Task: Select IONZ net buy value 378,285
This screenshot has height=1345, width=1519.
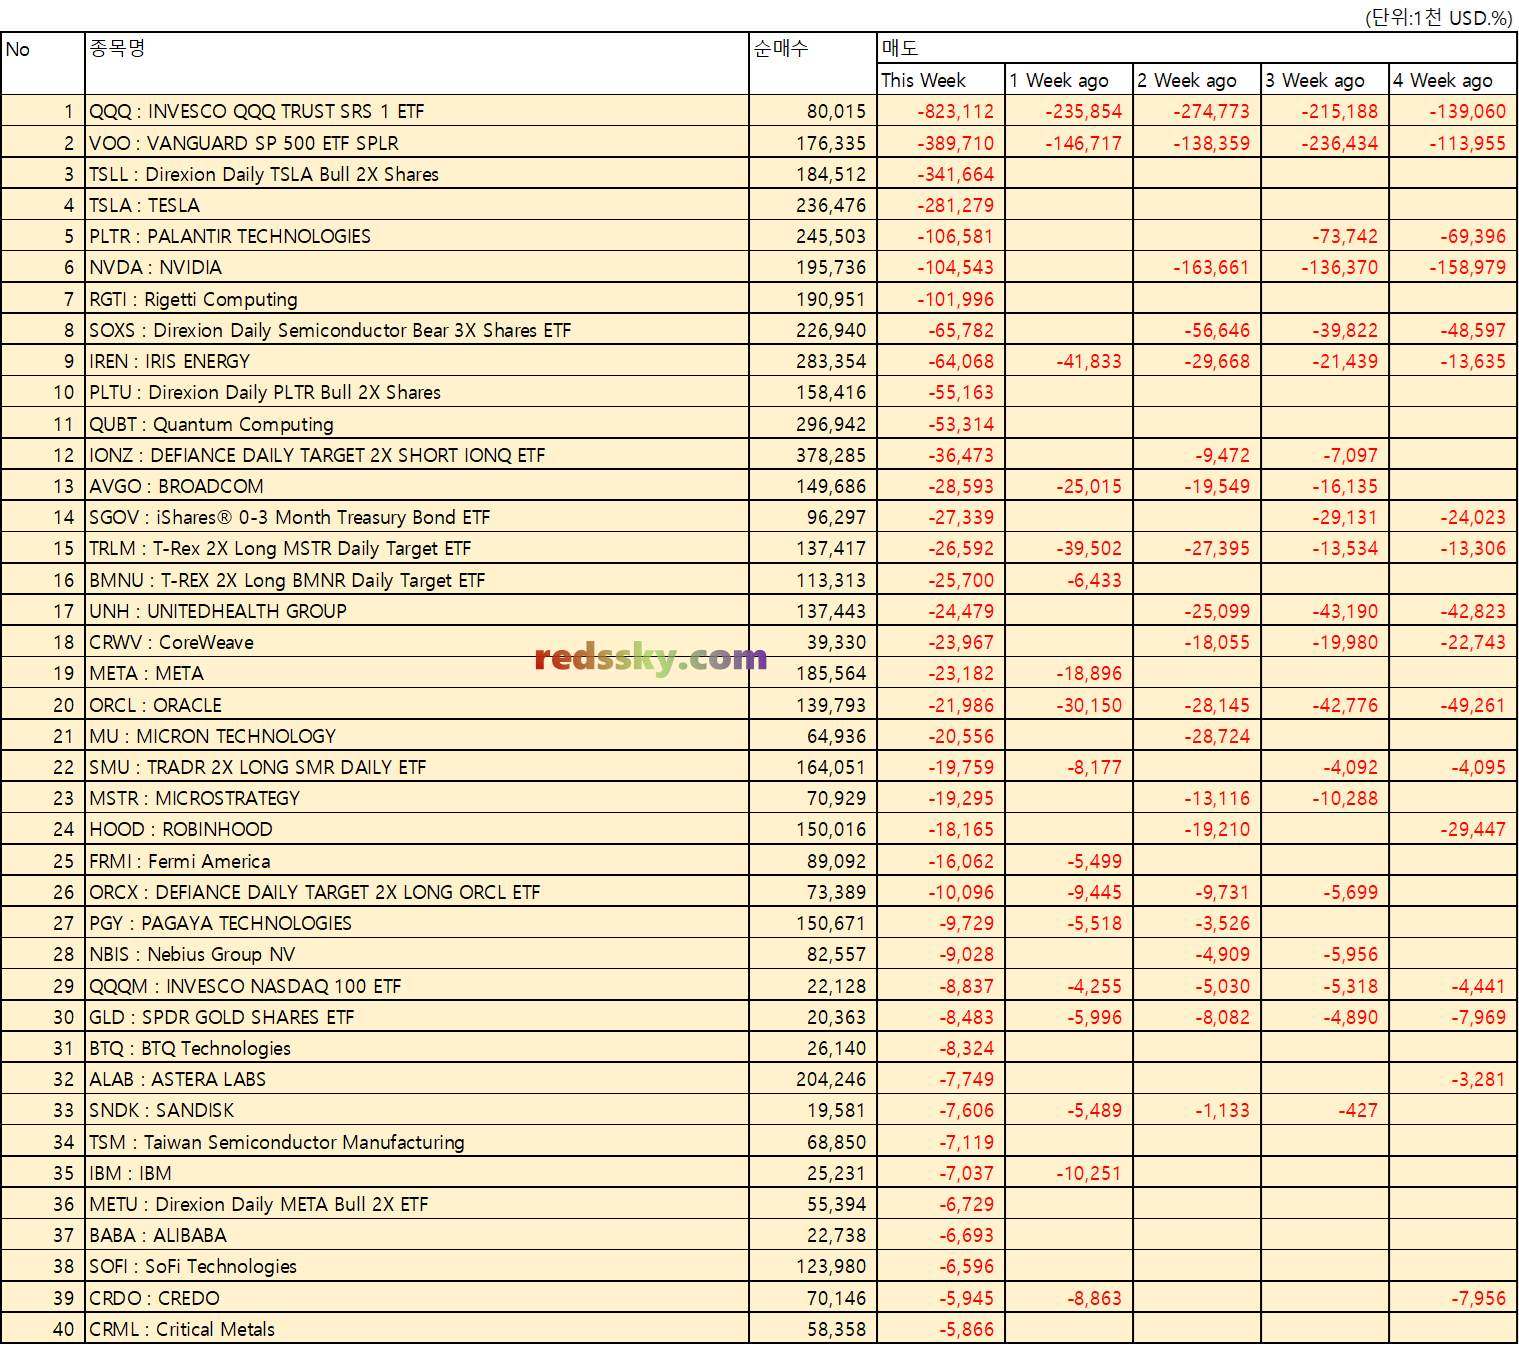Action: pos(831,455)
